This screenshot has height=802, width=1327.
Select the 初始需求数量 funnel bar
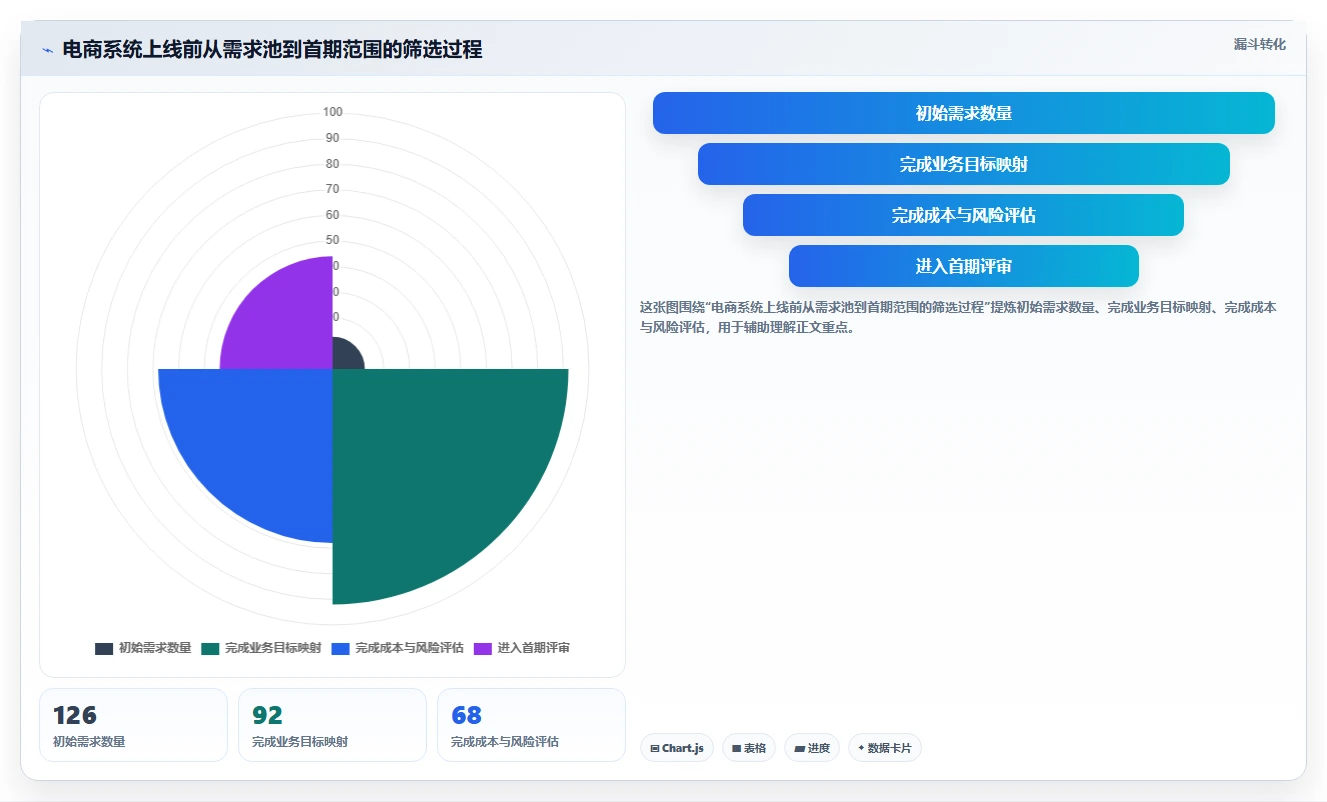point(964,113)
